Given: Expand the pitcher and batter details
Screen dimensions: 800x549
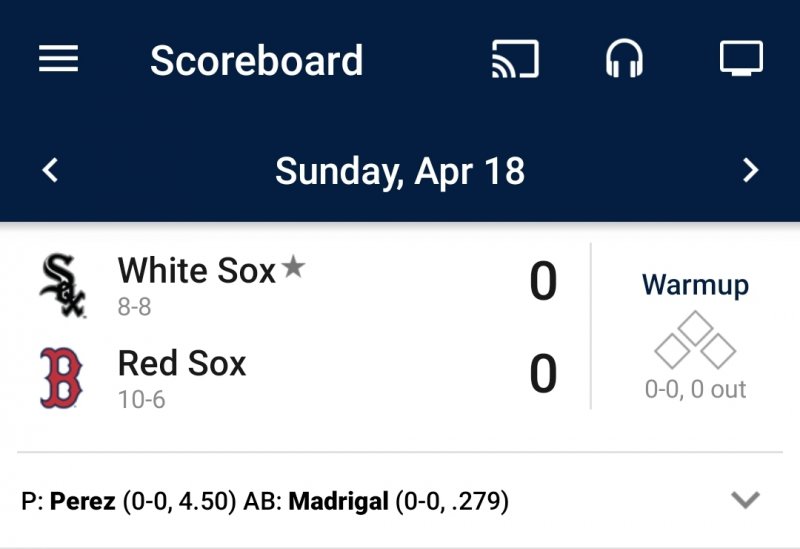Looking at the screenshot, I should (x=745, y=500).
